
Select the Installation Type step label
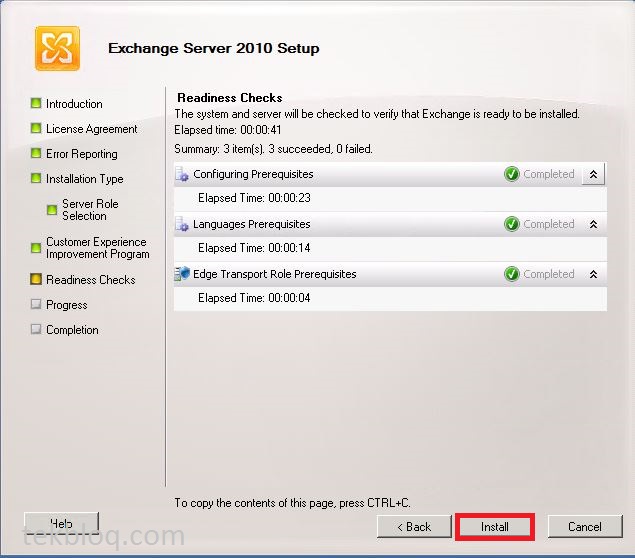pyautogui.click(x=85, y=179)
